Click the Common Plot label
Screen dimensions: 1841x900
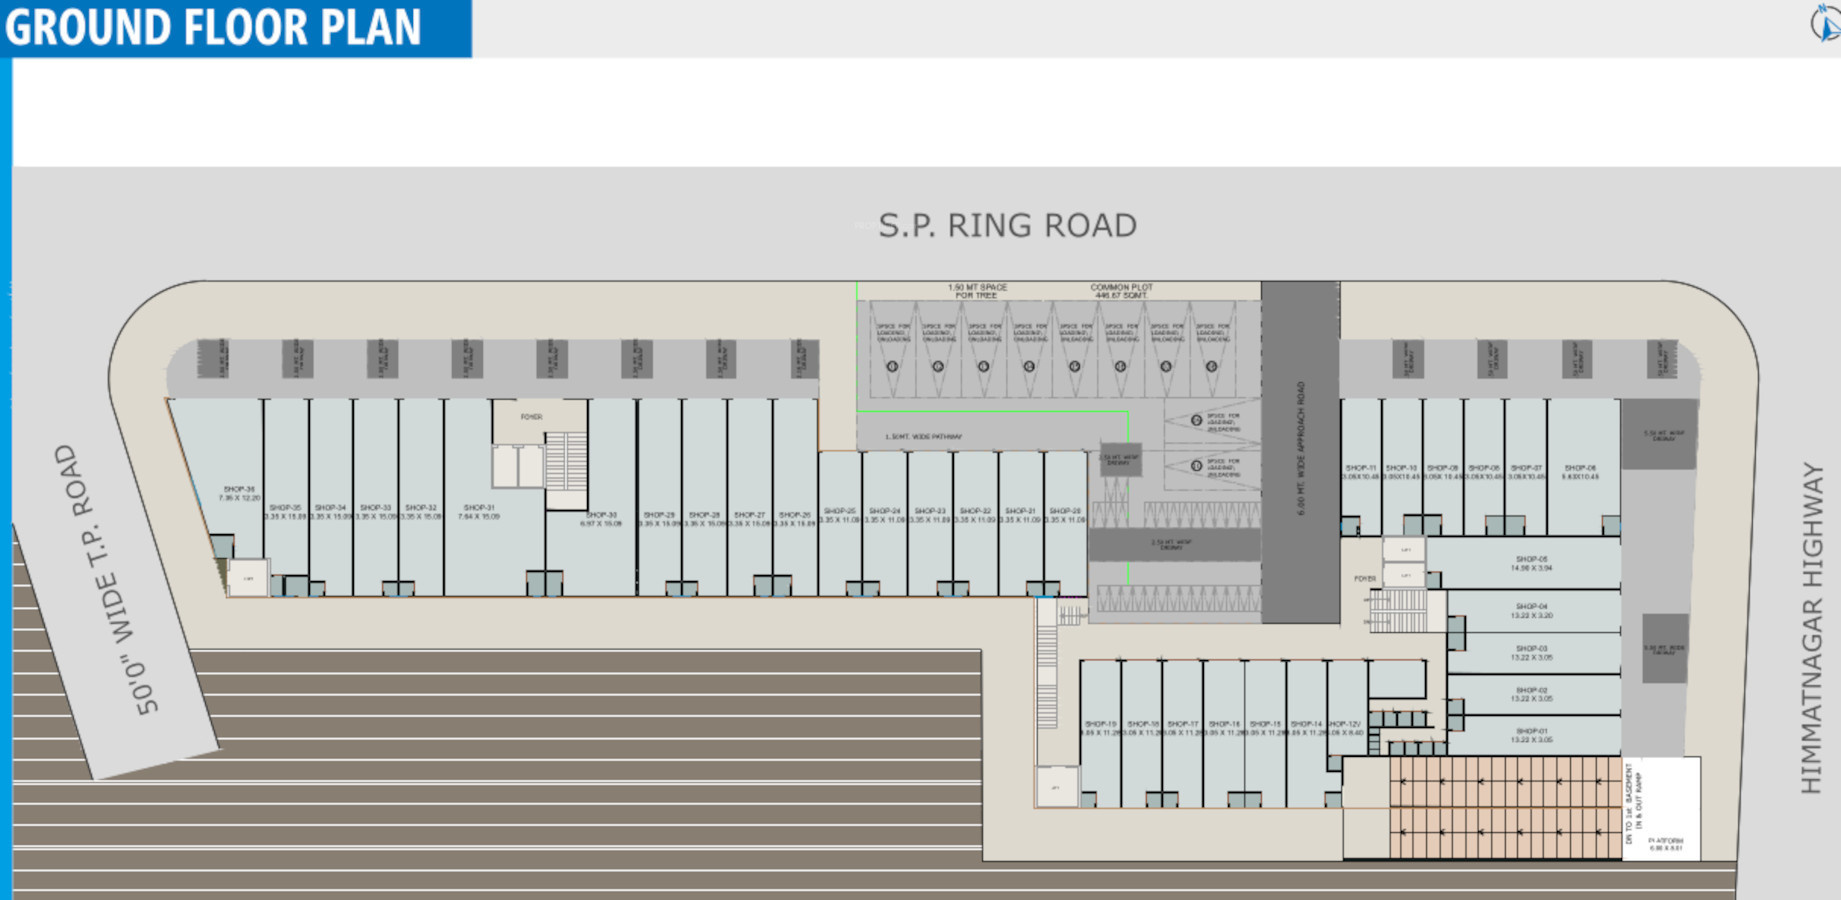click(1121, 291)
